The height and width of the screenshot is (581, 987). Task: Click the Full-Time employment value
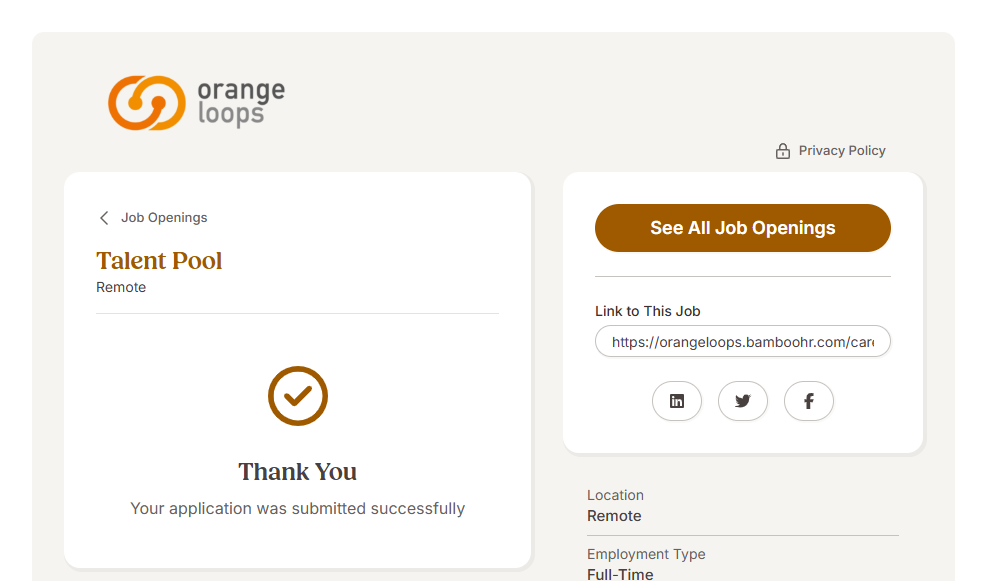620,574
